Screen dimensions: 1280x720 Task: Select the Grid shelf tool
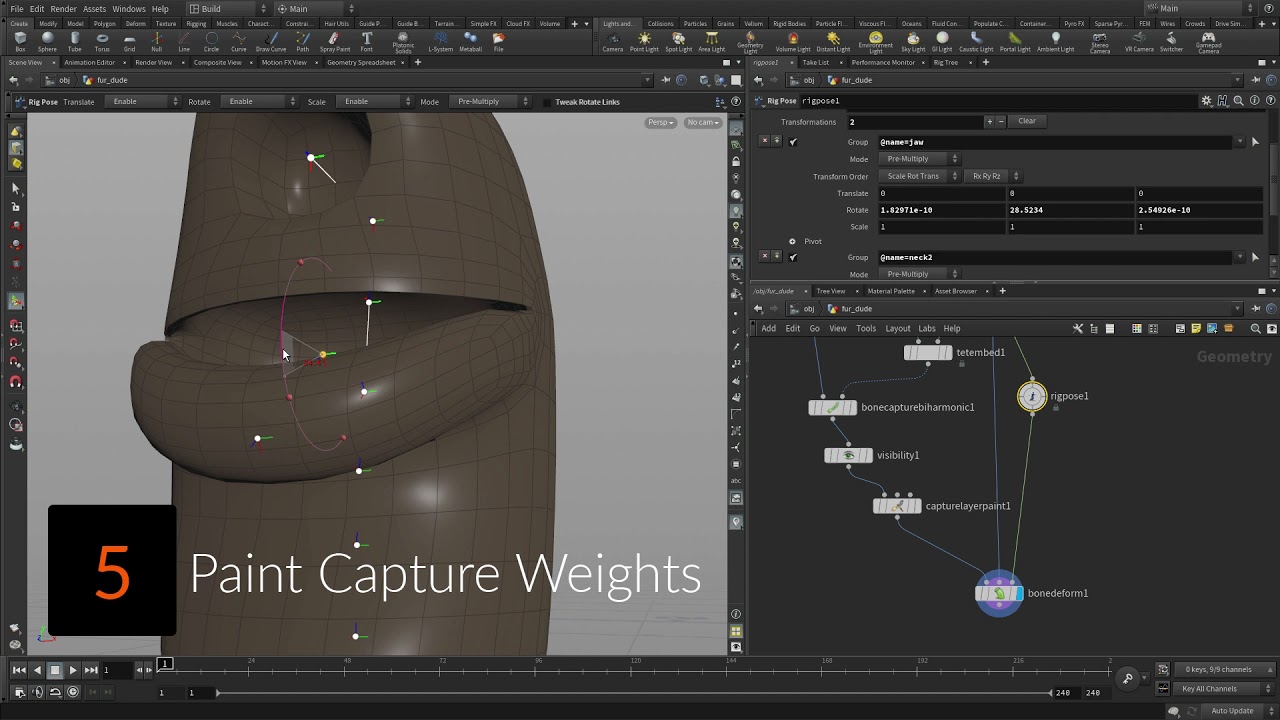[129, 42]
